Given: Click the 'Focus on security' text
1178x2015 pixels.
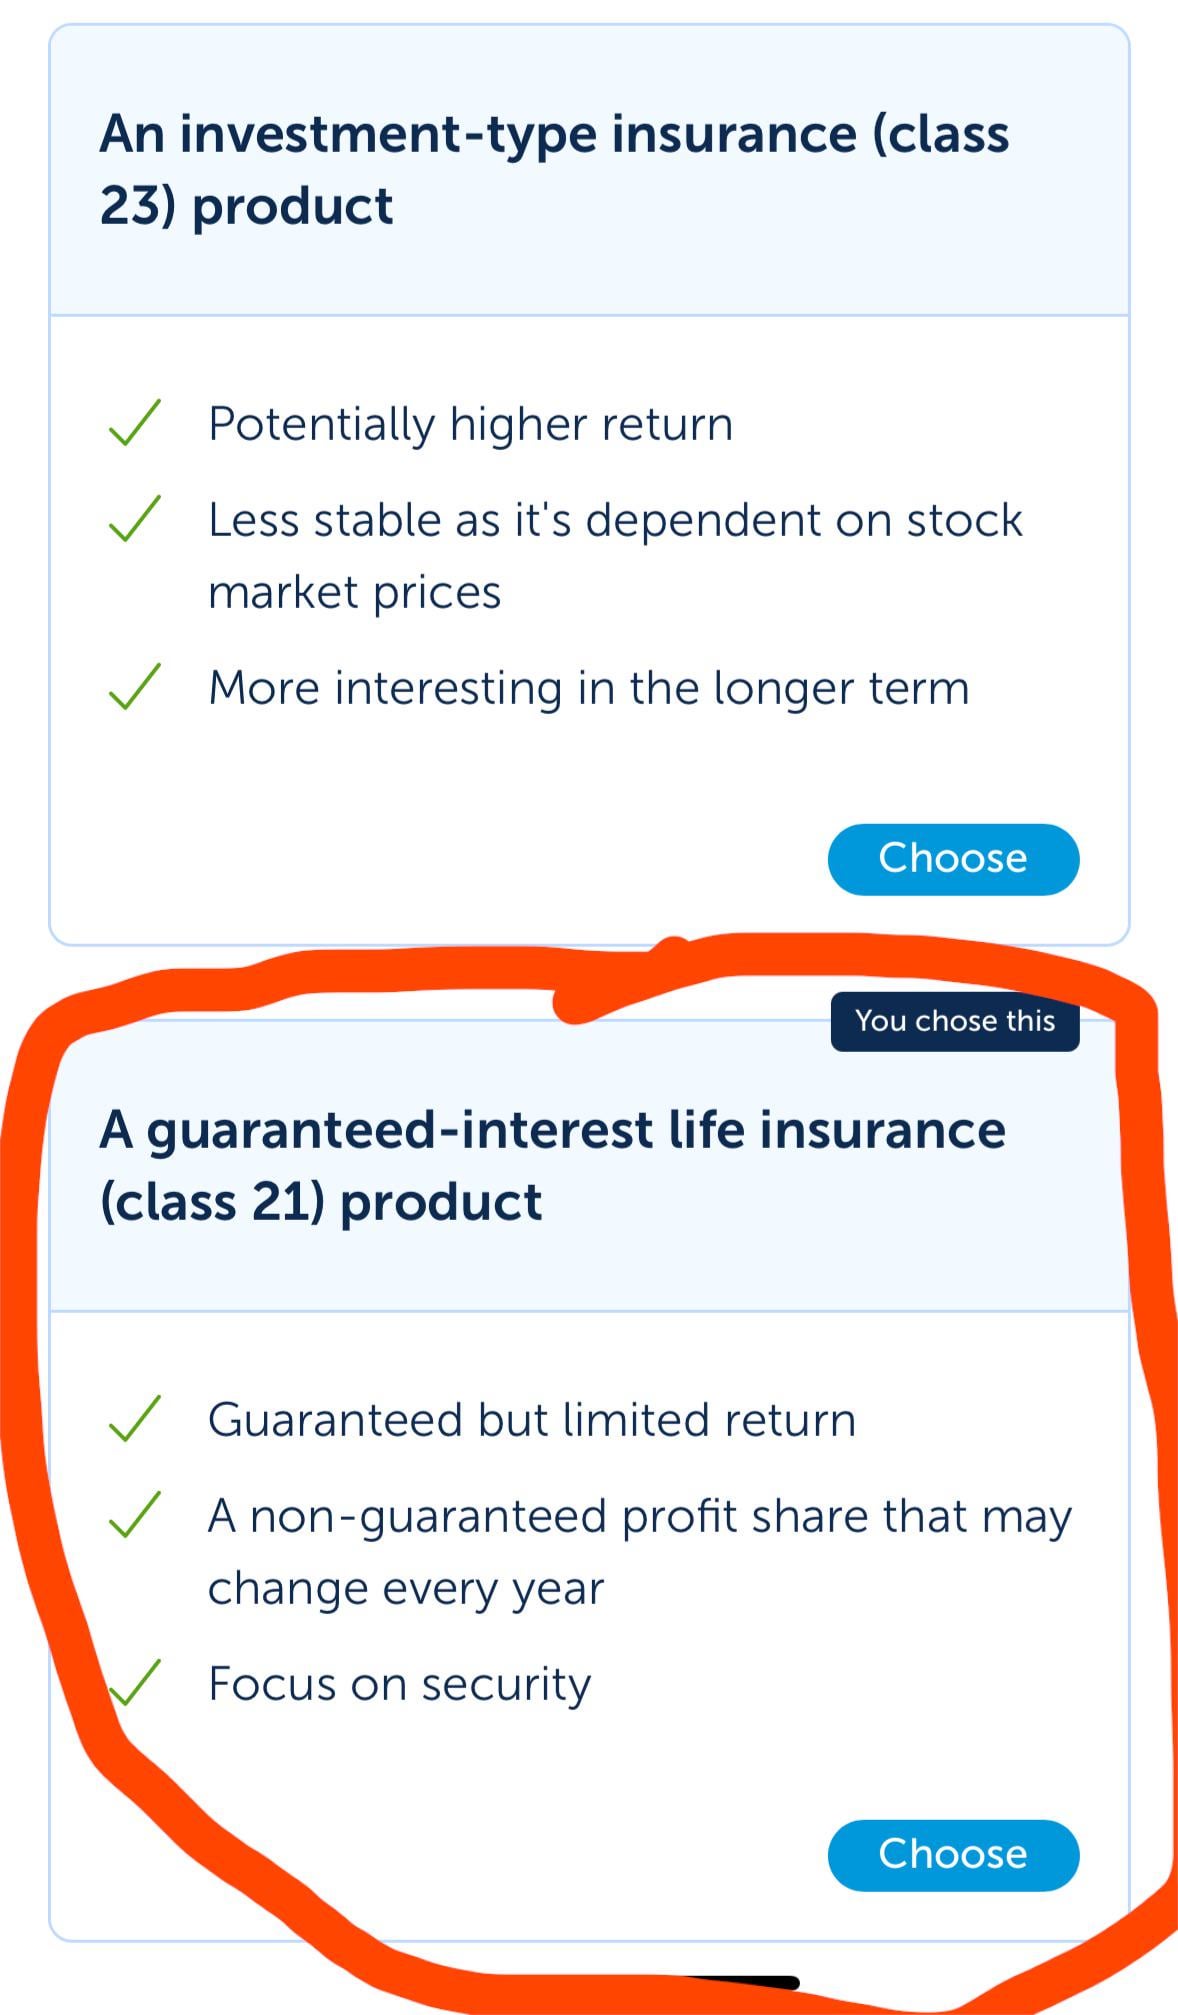Looking at the screenshot, I should coord(399,1684).
